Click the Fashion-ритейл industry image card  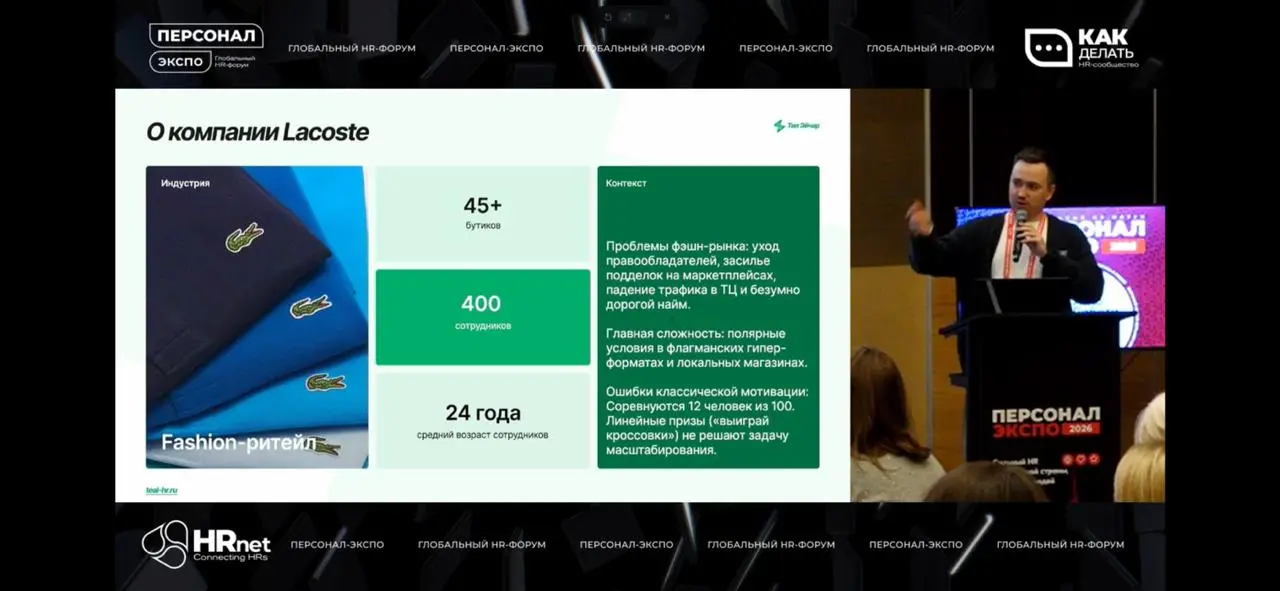(x=257, y=317)
